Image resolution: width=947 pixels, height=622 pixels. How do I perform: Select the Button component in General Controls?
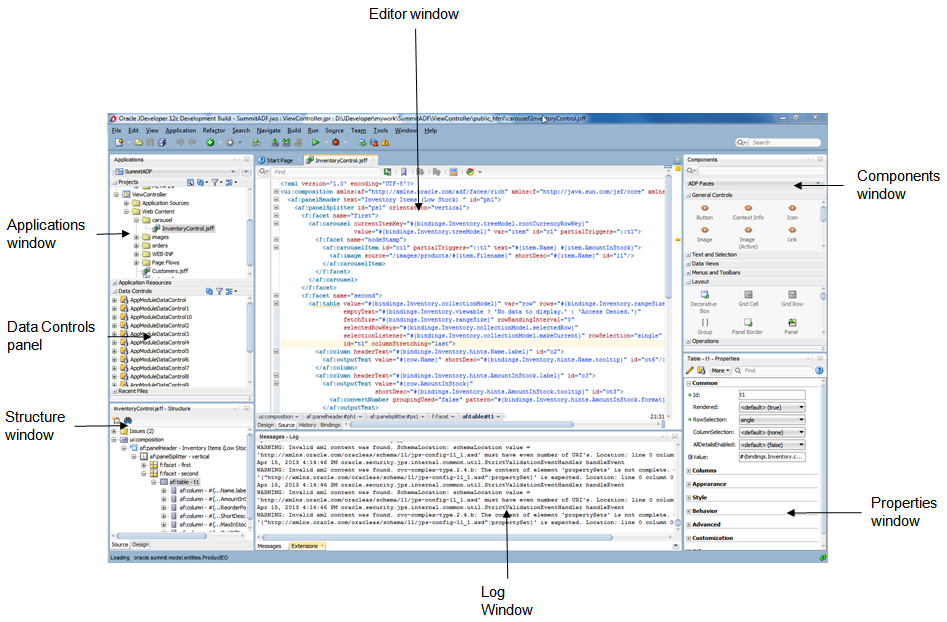(704, 212)
